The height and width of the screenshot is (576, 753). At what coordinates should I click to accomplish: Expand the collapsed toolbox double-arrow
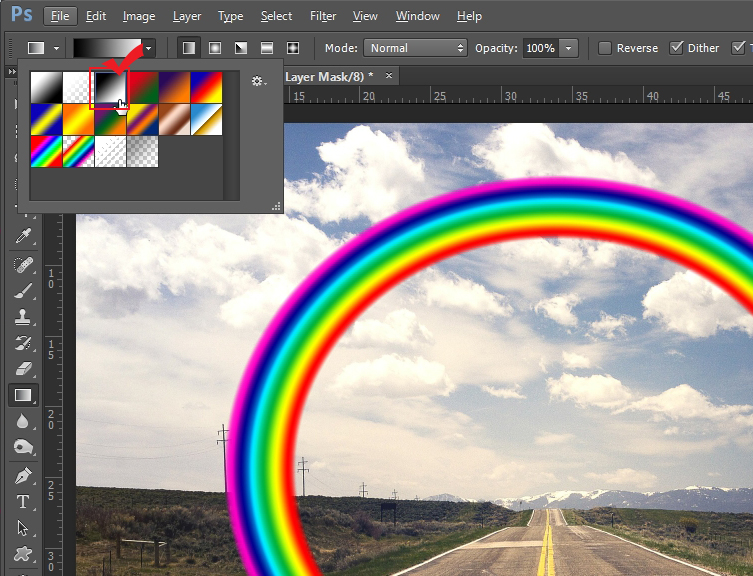pyautogui.click(x=12, y=72)
